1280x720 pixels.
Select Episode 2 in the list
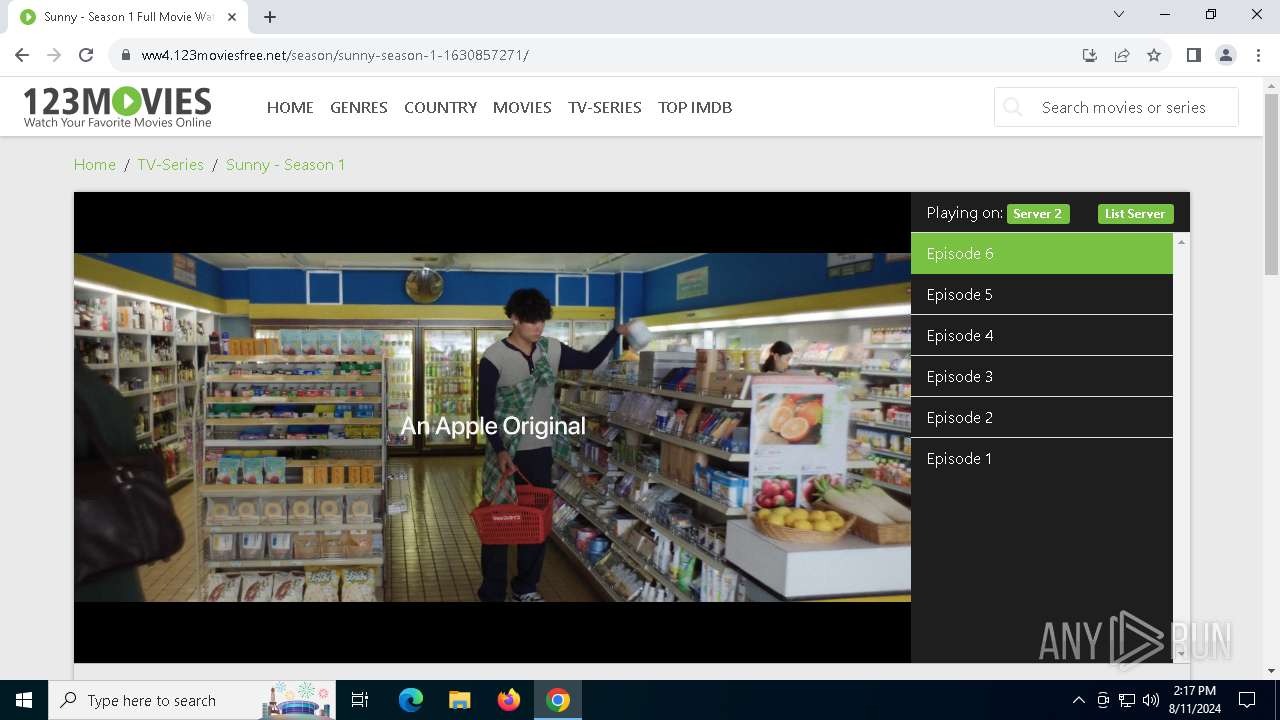(x=1041, y=417)
